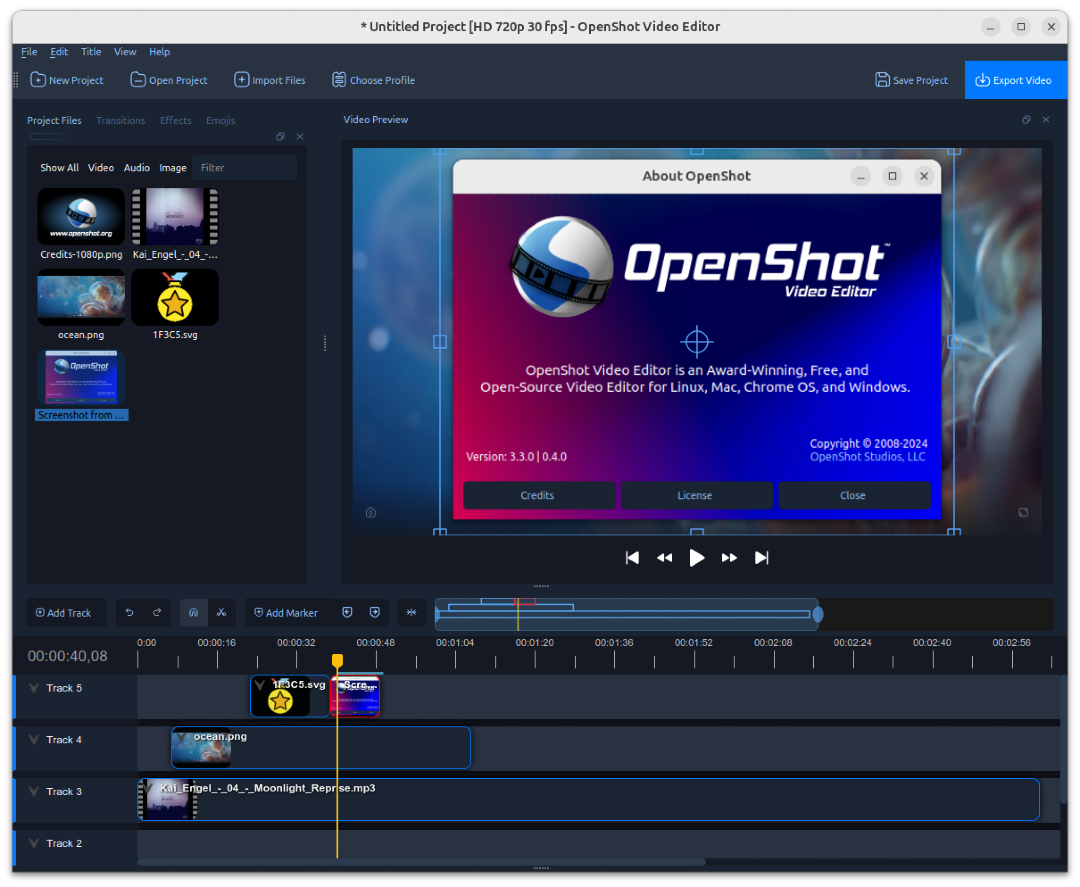
Task: Toggle snapping with the magnet icon
Action: pos(194,612)
